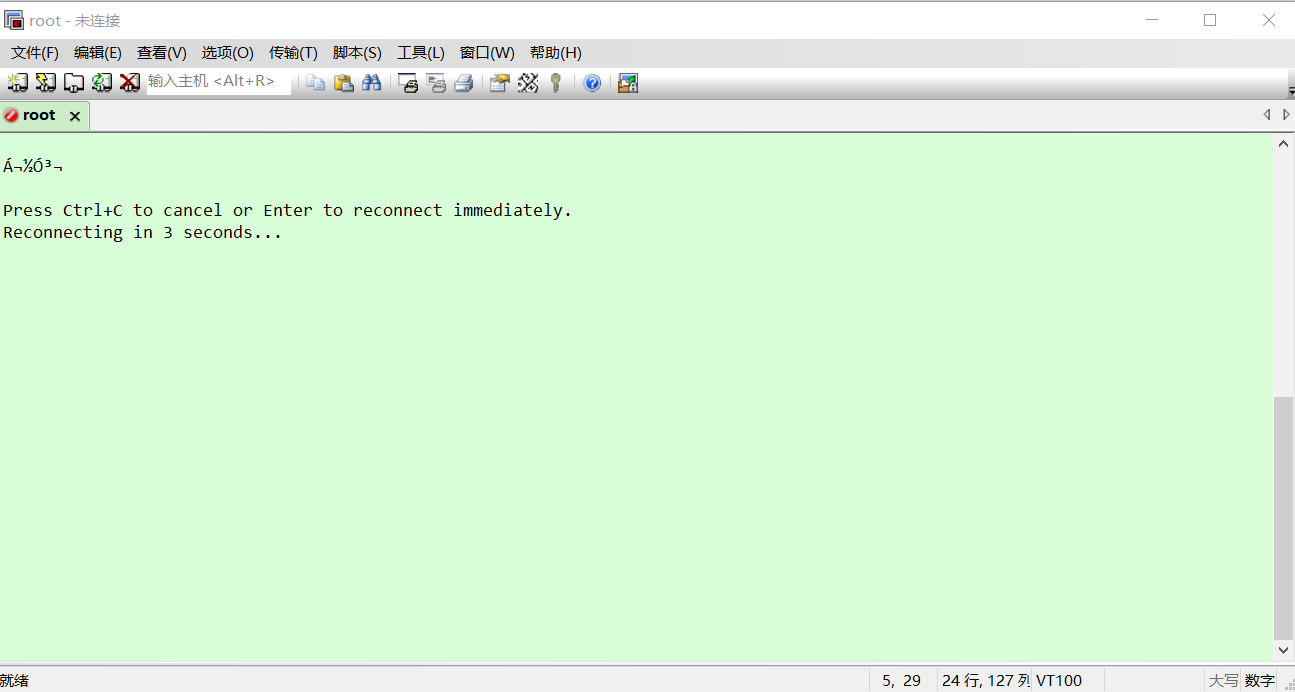Open Quick Connect with the lightning icon
The width and height of the screenshot is (1295, 692).
pyautogui.click(x=46, y=83)
